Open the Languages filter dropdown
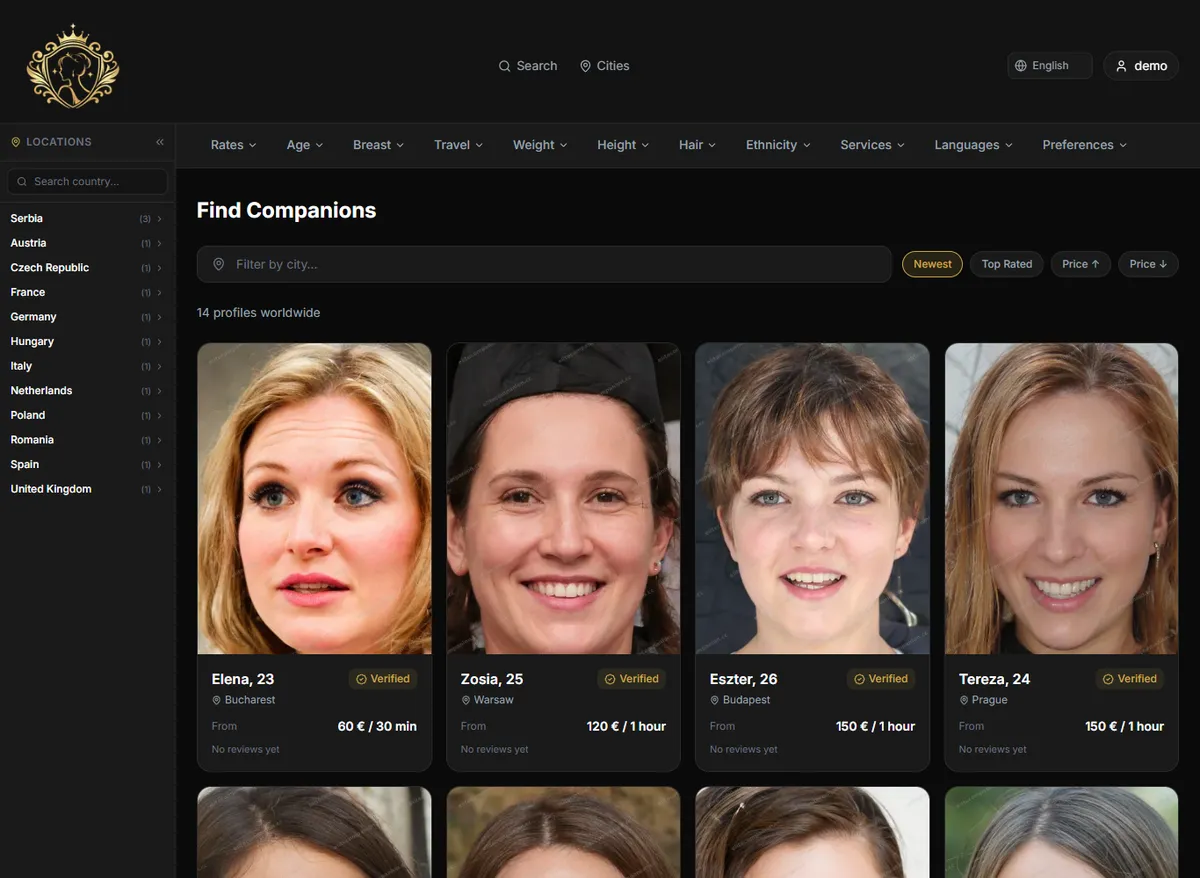This screenshot has width=1200, height=878. [x=973, y=145]
